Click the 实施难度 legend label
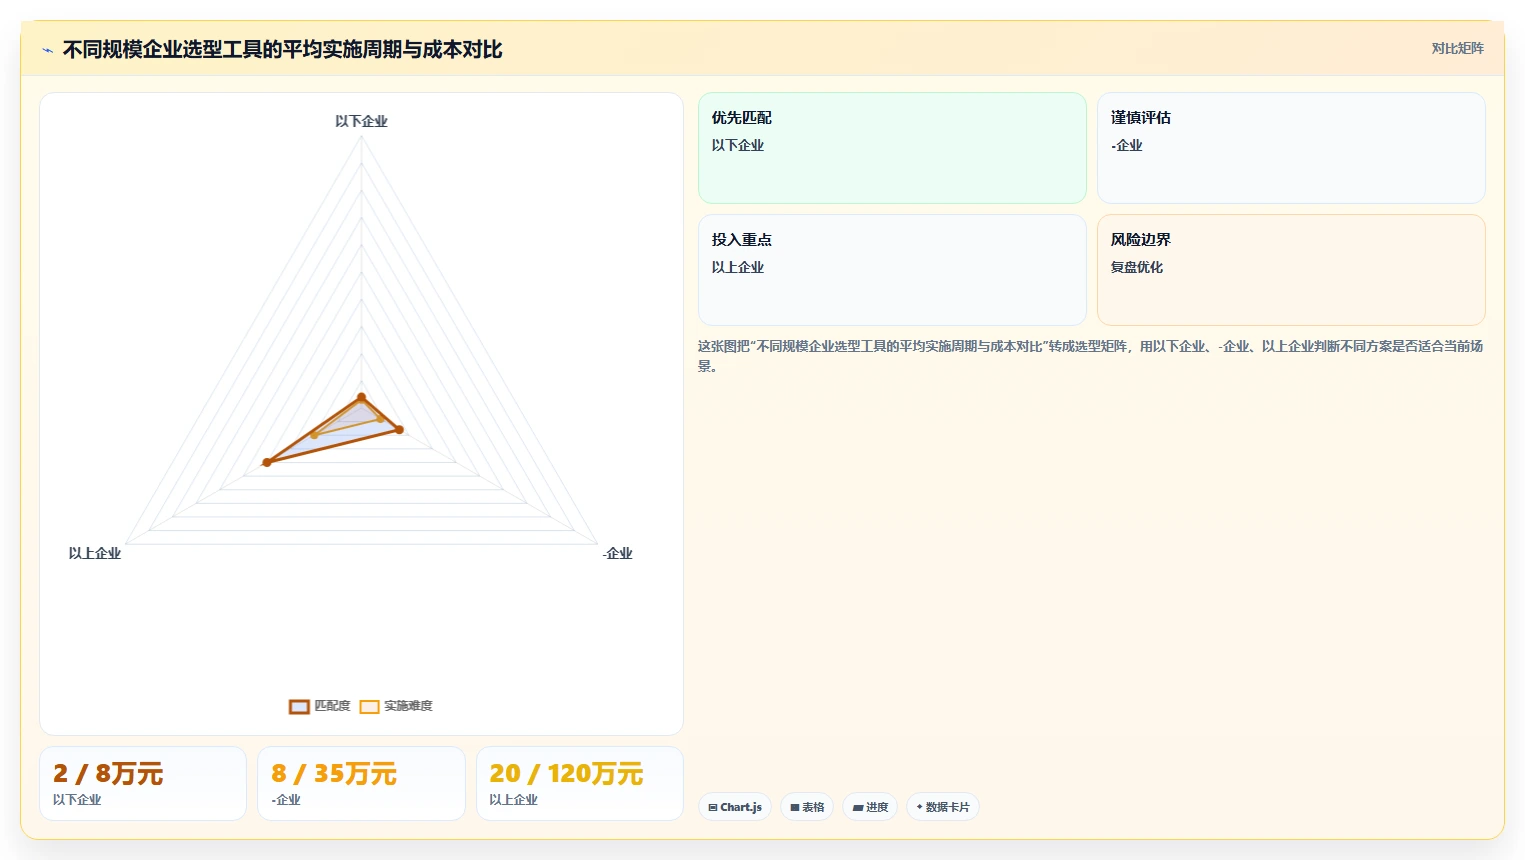This screenshot has height=860, width=1525. pos(408,706)
